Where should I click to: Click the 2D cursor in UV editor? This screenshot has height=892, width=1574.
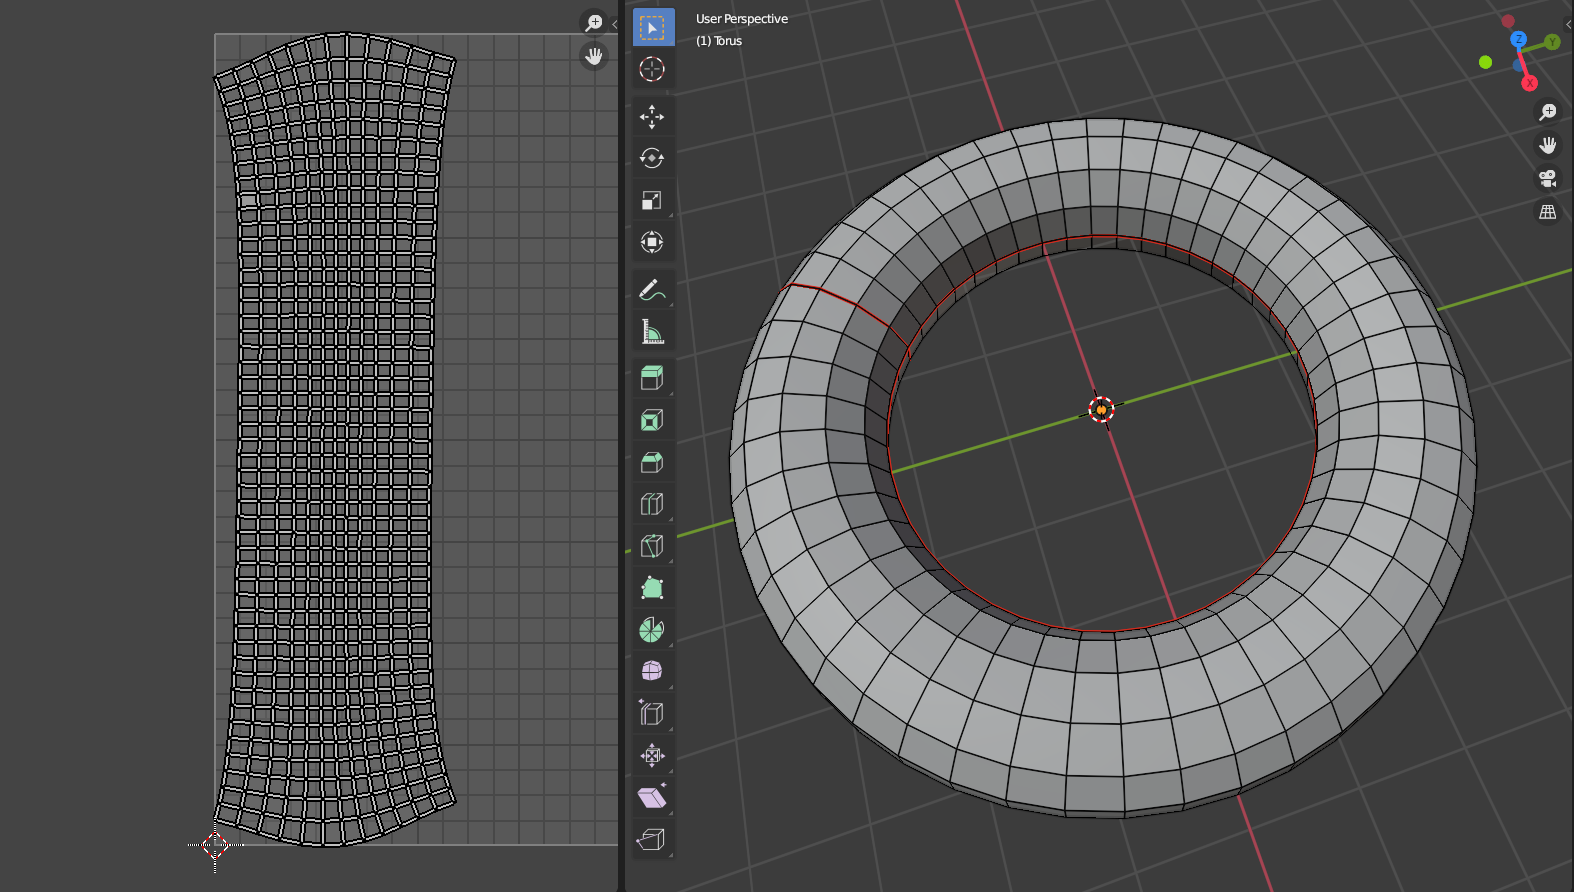point(215,845)
